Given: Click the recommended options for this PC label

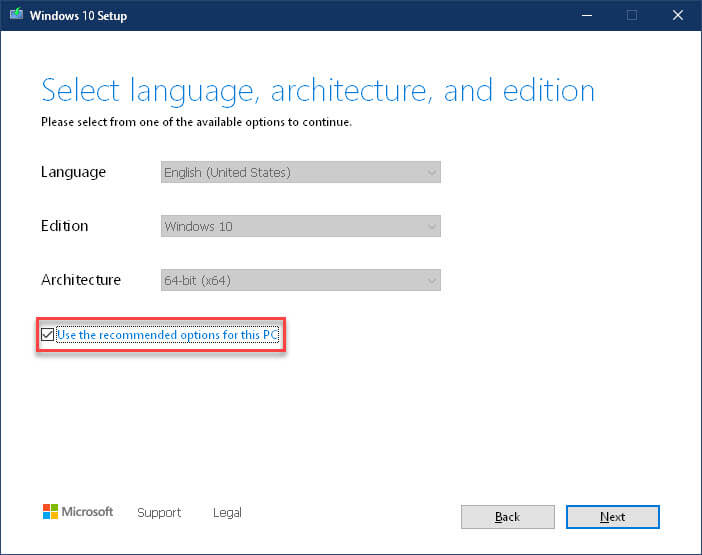Looking at the screenshot, I should (x=167, y=335).
